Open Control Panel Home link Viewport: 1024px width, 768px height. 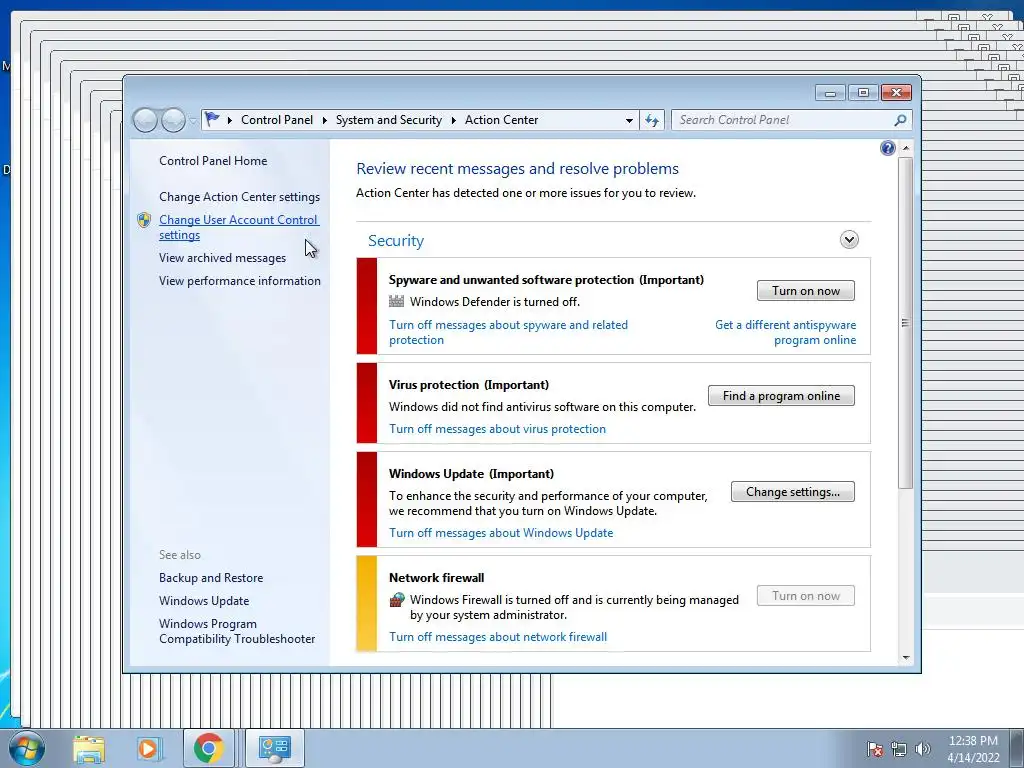(x=213, y=161)
